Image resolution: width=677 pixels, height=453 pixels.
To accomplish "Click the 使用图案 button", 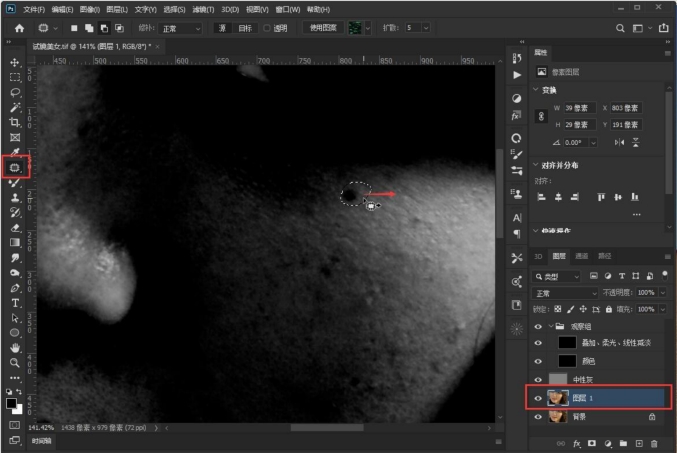I will pyautogui.click(x=323, y=28).
